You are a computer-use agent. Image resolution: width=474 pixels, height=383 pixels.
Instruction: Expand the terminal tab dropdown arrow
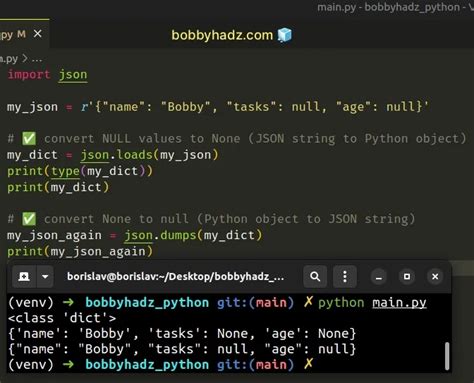[x=45, y=277]
